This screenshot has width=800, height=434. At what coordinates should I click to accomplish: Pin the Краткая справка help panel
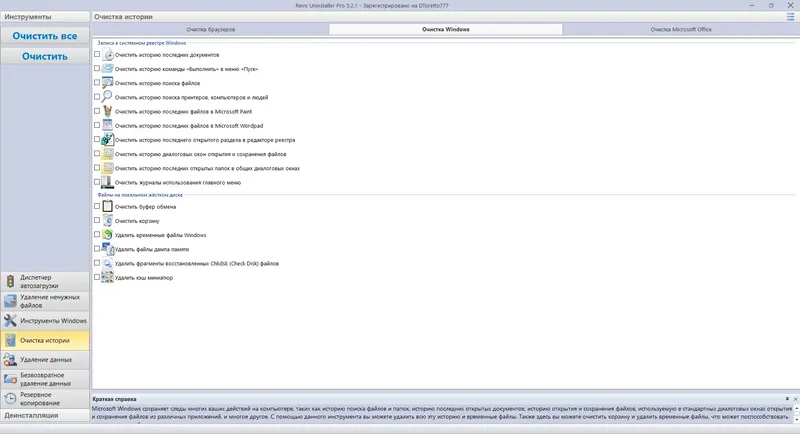click(787, 399)
